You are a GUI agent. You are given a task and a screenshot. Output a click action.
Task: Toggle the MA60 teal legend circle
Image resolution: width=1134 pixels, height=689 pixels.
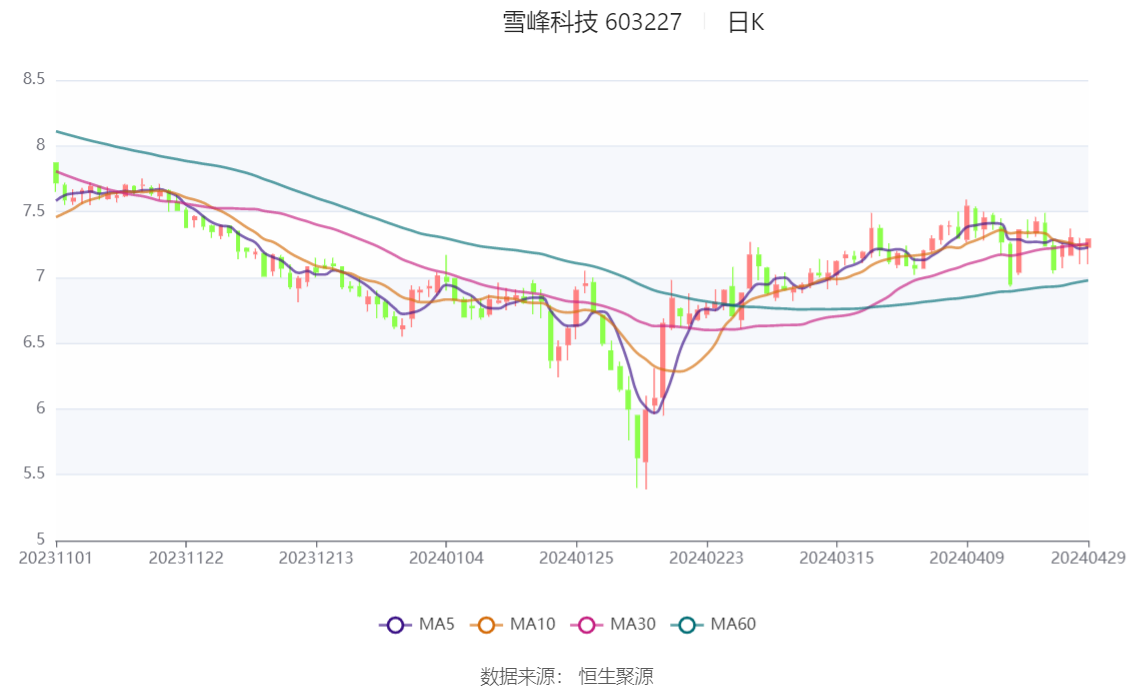(x=687, y=625)
